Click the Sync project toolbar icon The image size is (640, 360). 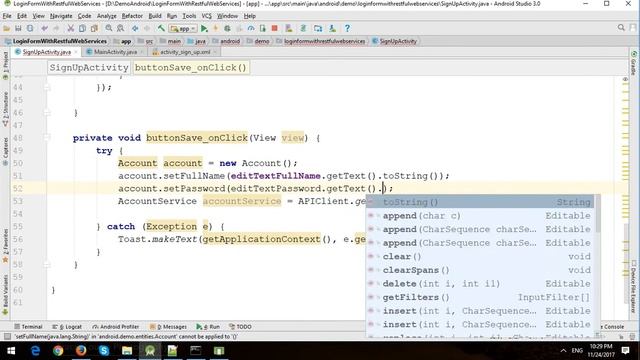(30, 29)
